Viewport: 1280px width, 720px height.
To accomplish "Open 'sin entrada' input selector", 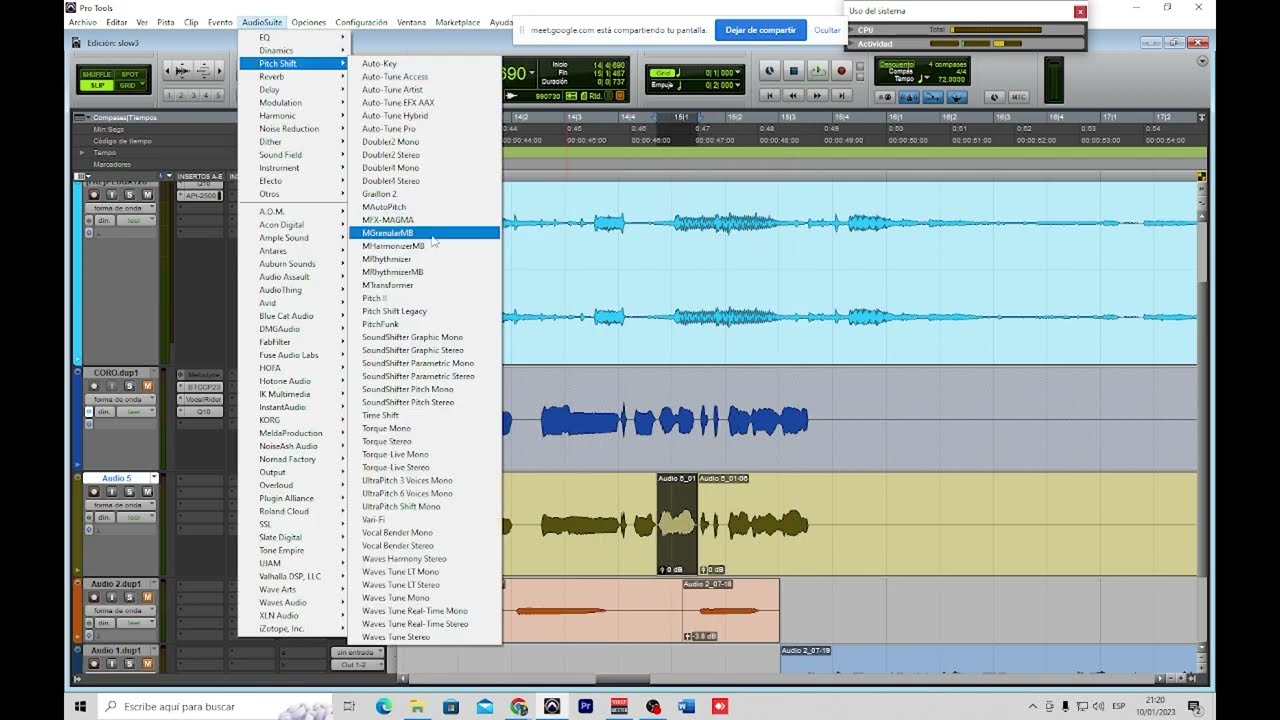I will (x=358, y=652).
